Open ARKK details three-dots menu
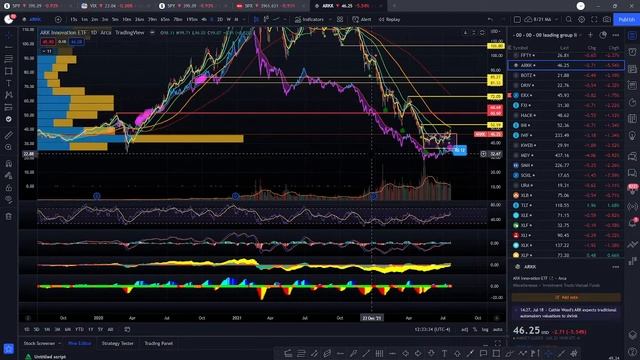The image size is (640, 360). click(x=616, y=267)
